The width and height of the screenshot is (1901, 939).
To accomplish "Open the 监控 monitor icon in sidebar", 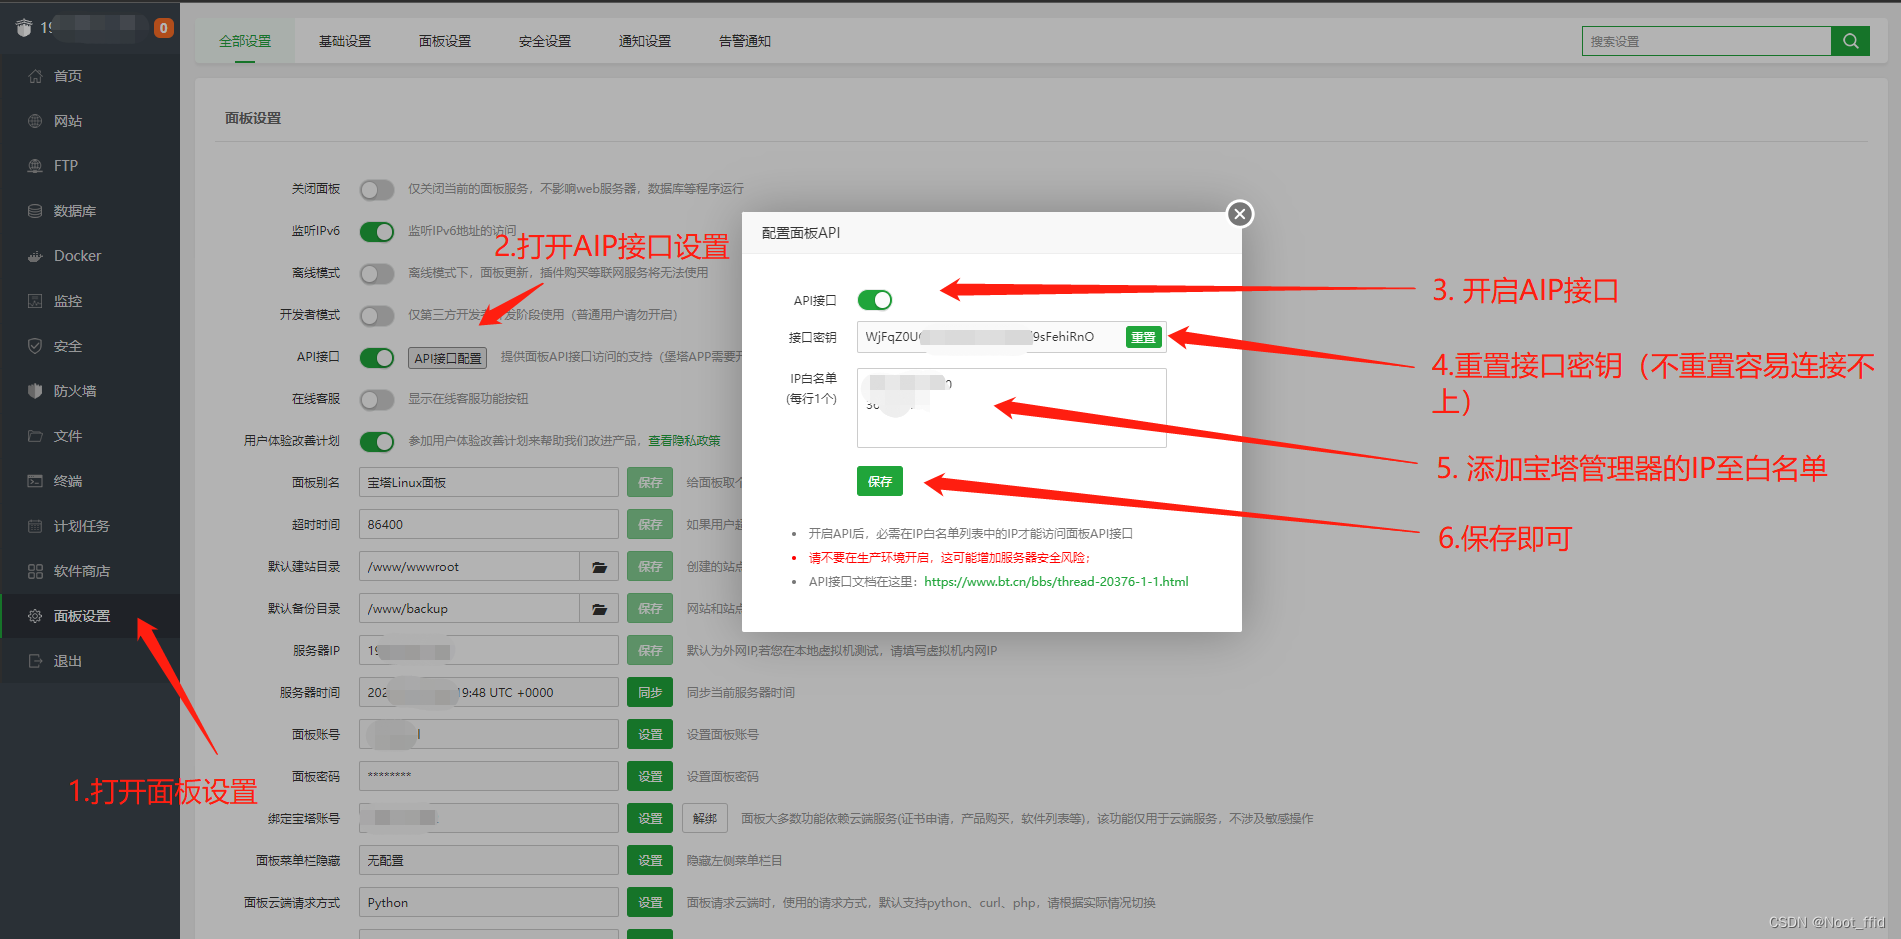I will [x=36, y=301].
